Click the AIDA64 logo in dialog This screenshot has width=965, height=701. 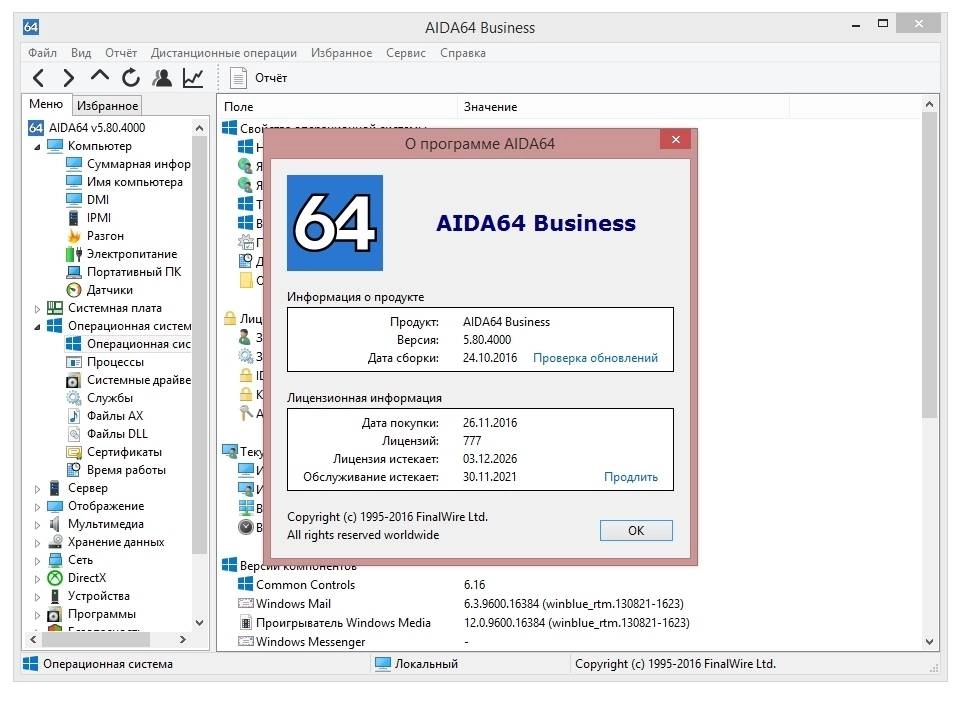point(335,223)
